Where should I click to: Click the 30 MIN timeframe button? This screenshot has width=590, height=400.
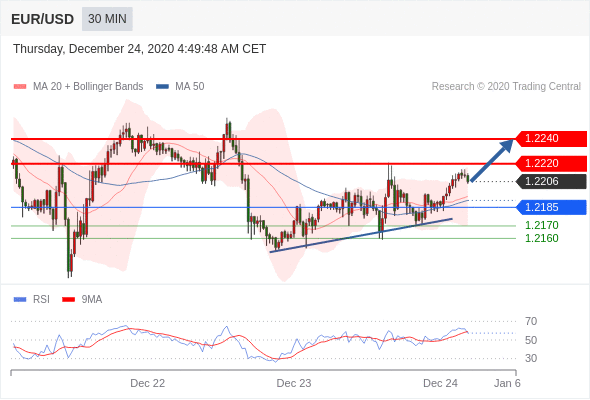[x=107, y=19]
